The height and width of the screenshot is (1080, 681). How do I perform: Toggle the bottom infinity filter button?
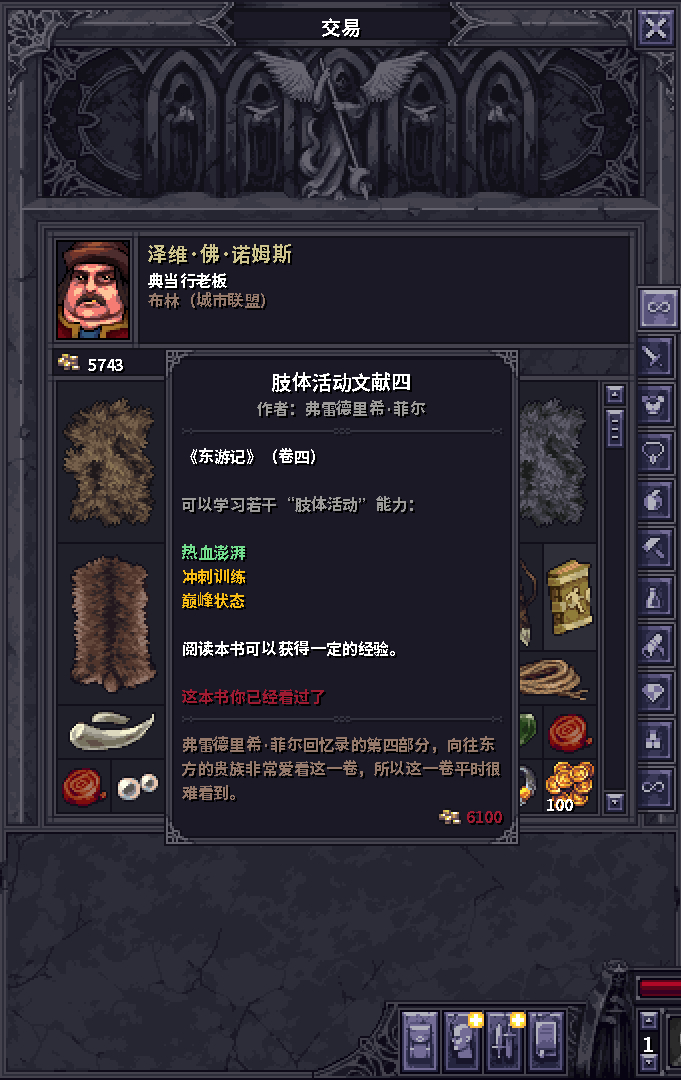(x=655, y=787)
